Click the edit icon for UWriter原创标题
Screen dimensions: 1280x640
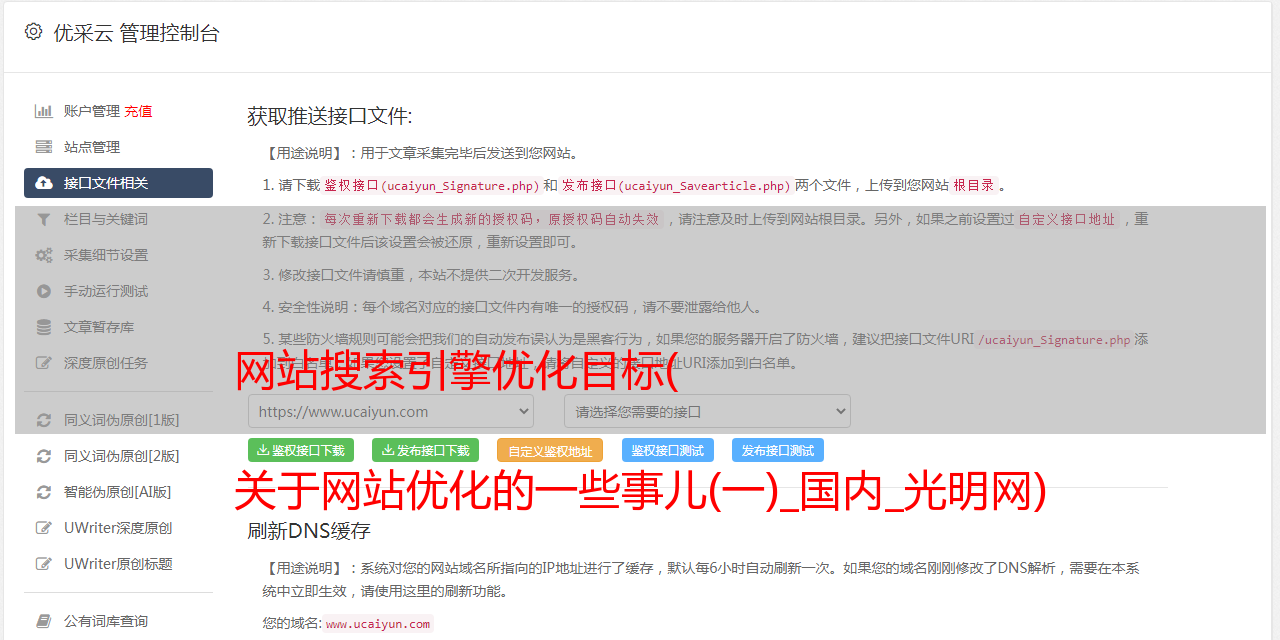[44, 564]
